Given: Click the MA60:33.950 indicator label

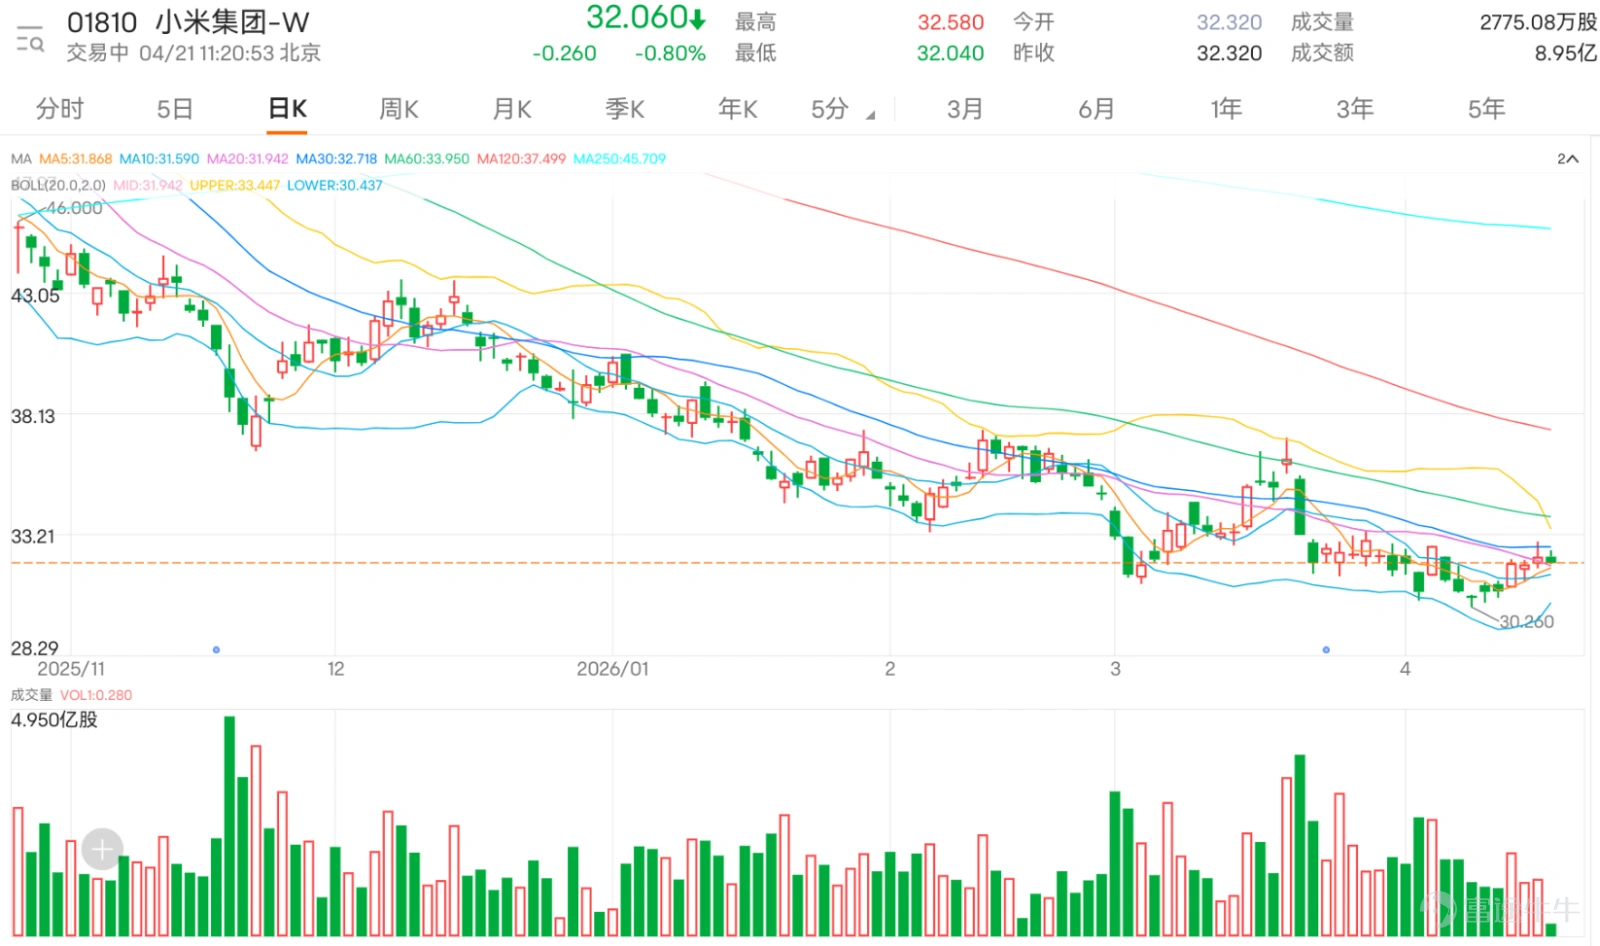Looking at the screenshot, I should pyautogui.click(x=426, y=159).
